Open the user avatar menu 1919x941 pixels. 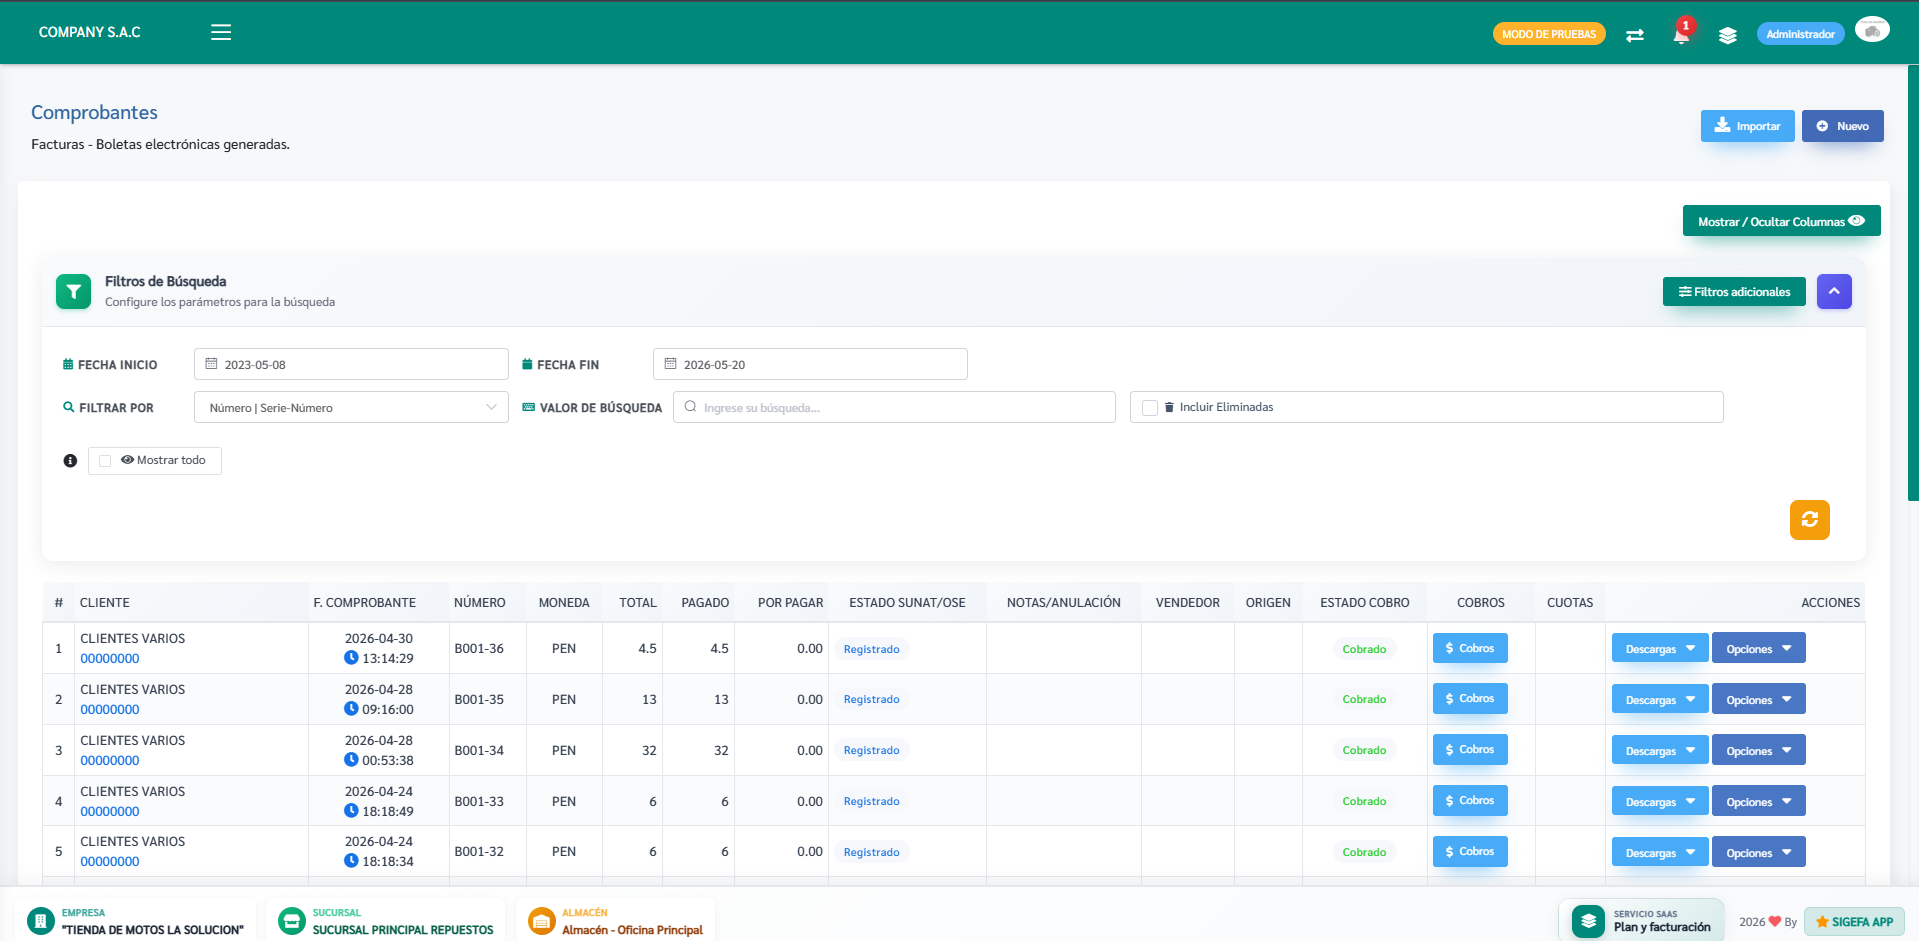(1872, 30)
